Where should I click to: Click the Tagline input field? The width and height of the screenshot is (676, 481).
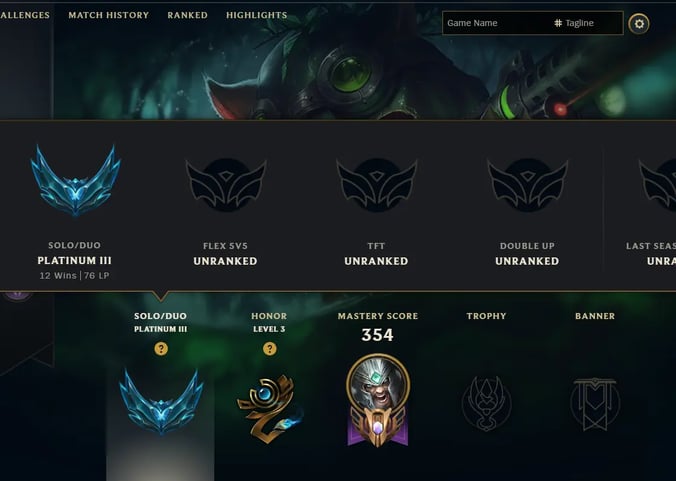coord(588,23)
